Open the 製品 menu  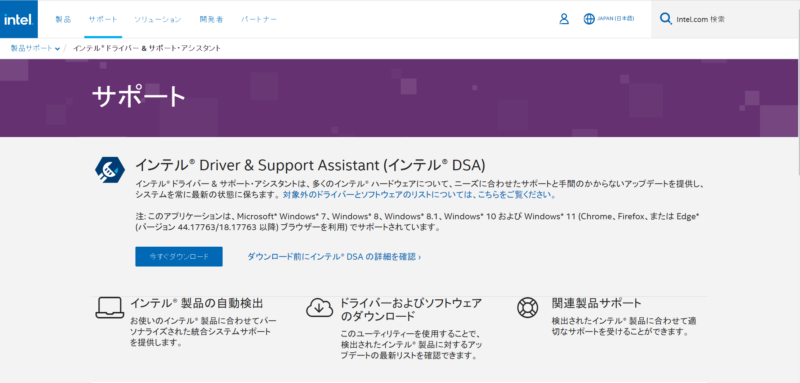pyautogui.click(x=63, y=19)
